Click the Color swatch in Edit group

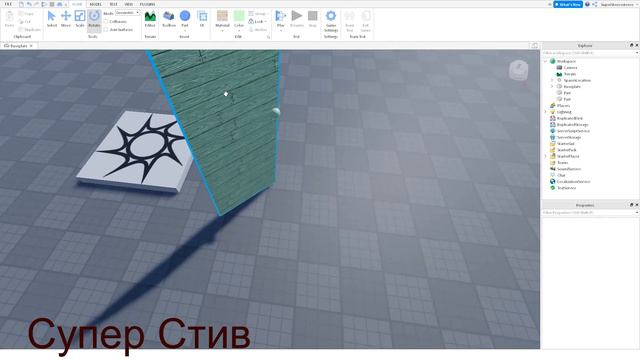[239, 16]
